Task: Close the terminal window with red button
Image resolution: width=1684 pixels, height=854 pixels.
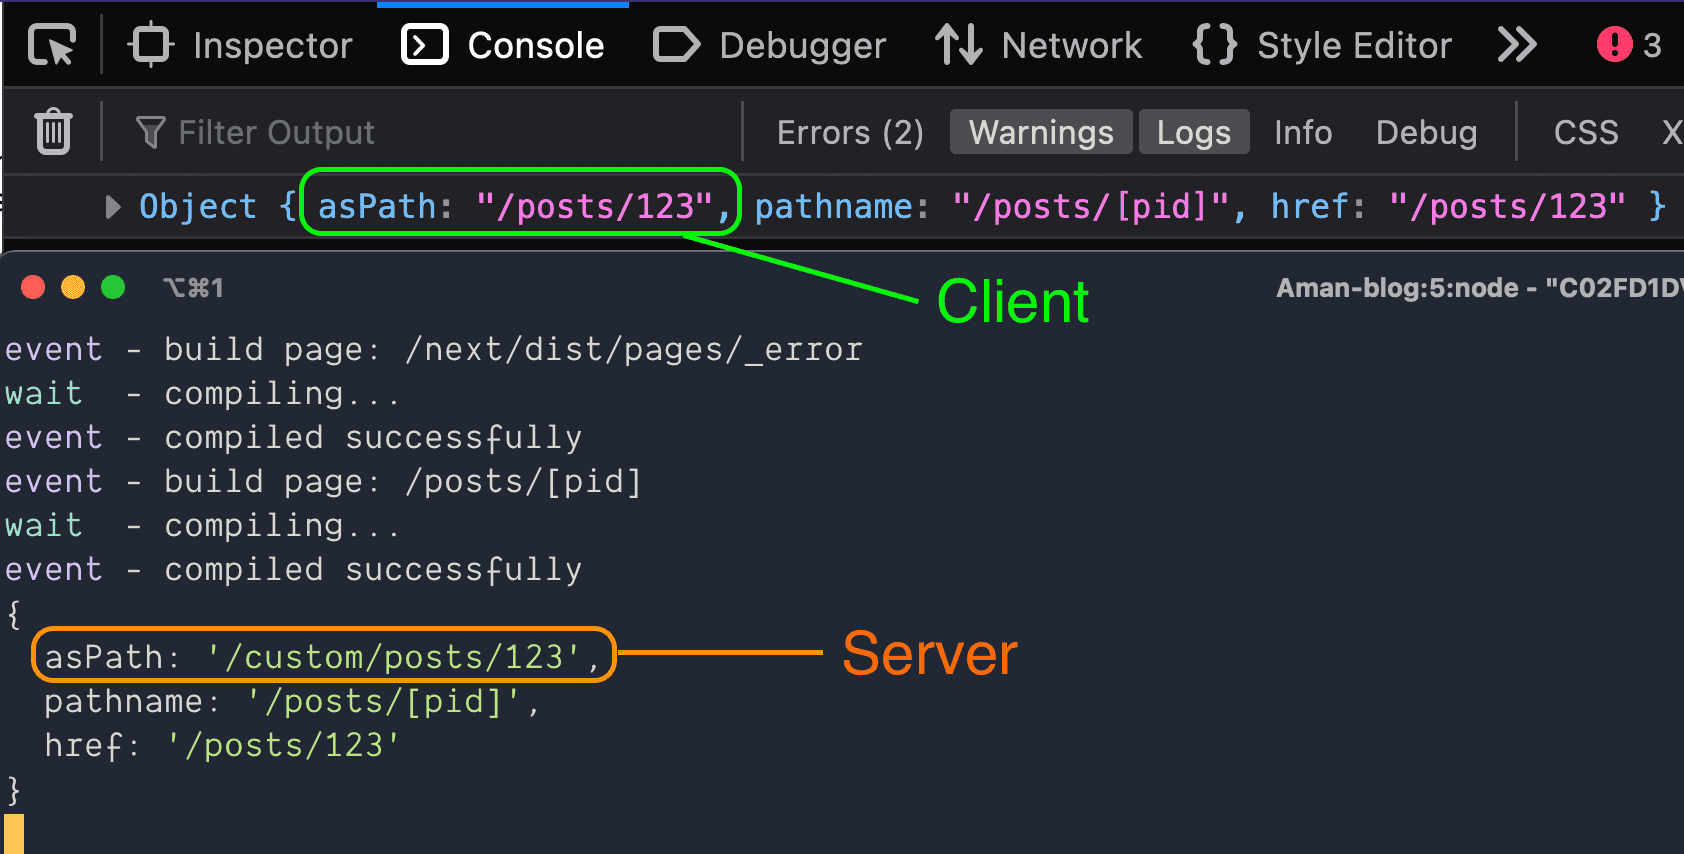Action: pyautogui.click(x=33, y=287)
